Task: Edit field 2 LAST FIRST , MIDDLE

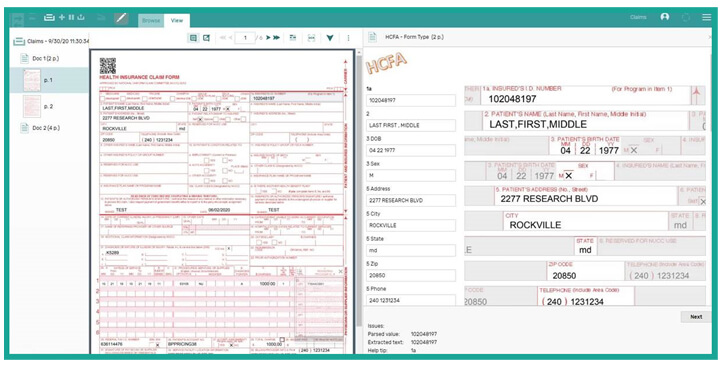Action: [411, 125]
